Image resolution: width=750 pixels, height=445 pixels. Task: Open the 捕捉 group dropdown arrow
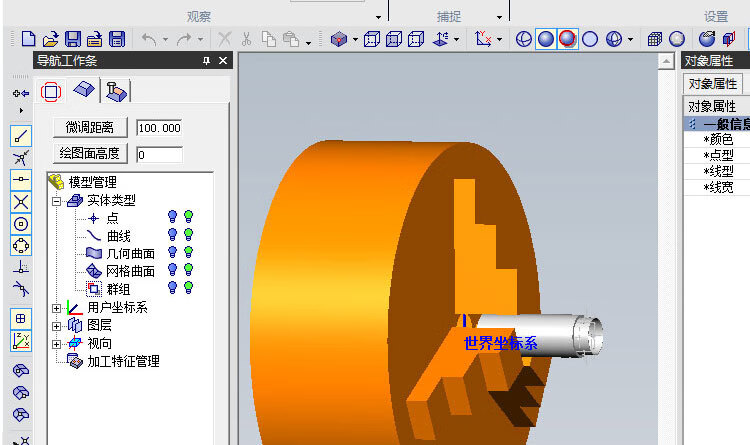499,17
